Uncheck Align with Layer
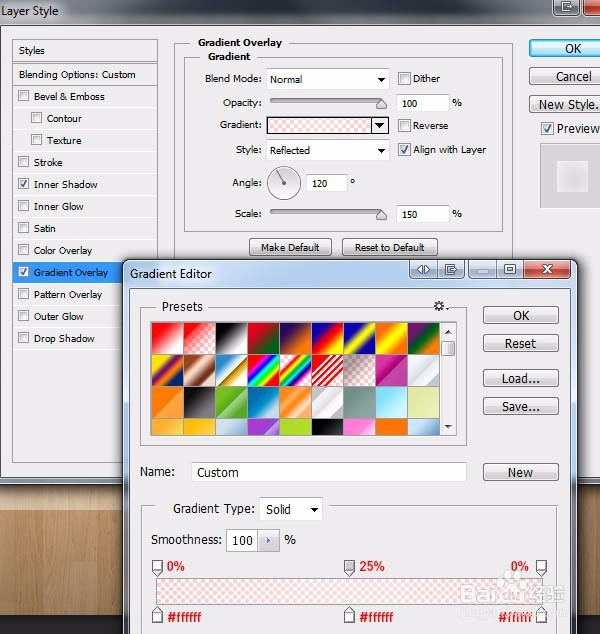Image resolution: width=600 pixels, height=634 pixels. coord(404,149)
